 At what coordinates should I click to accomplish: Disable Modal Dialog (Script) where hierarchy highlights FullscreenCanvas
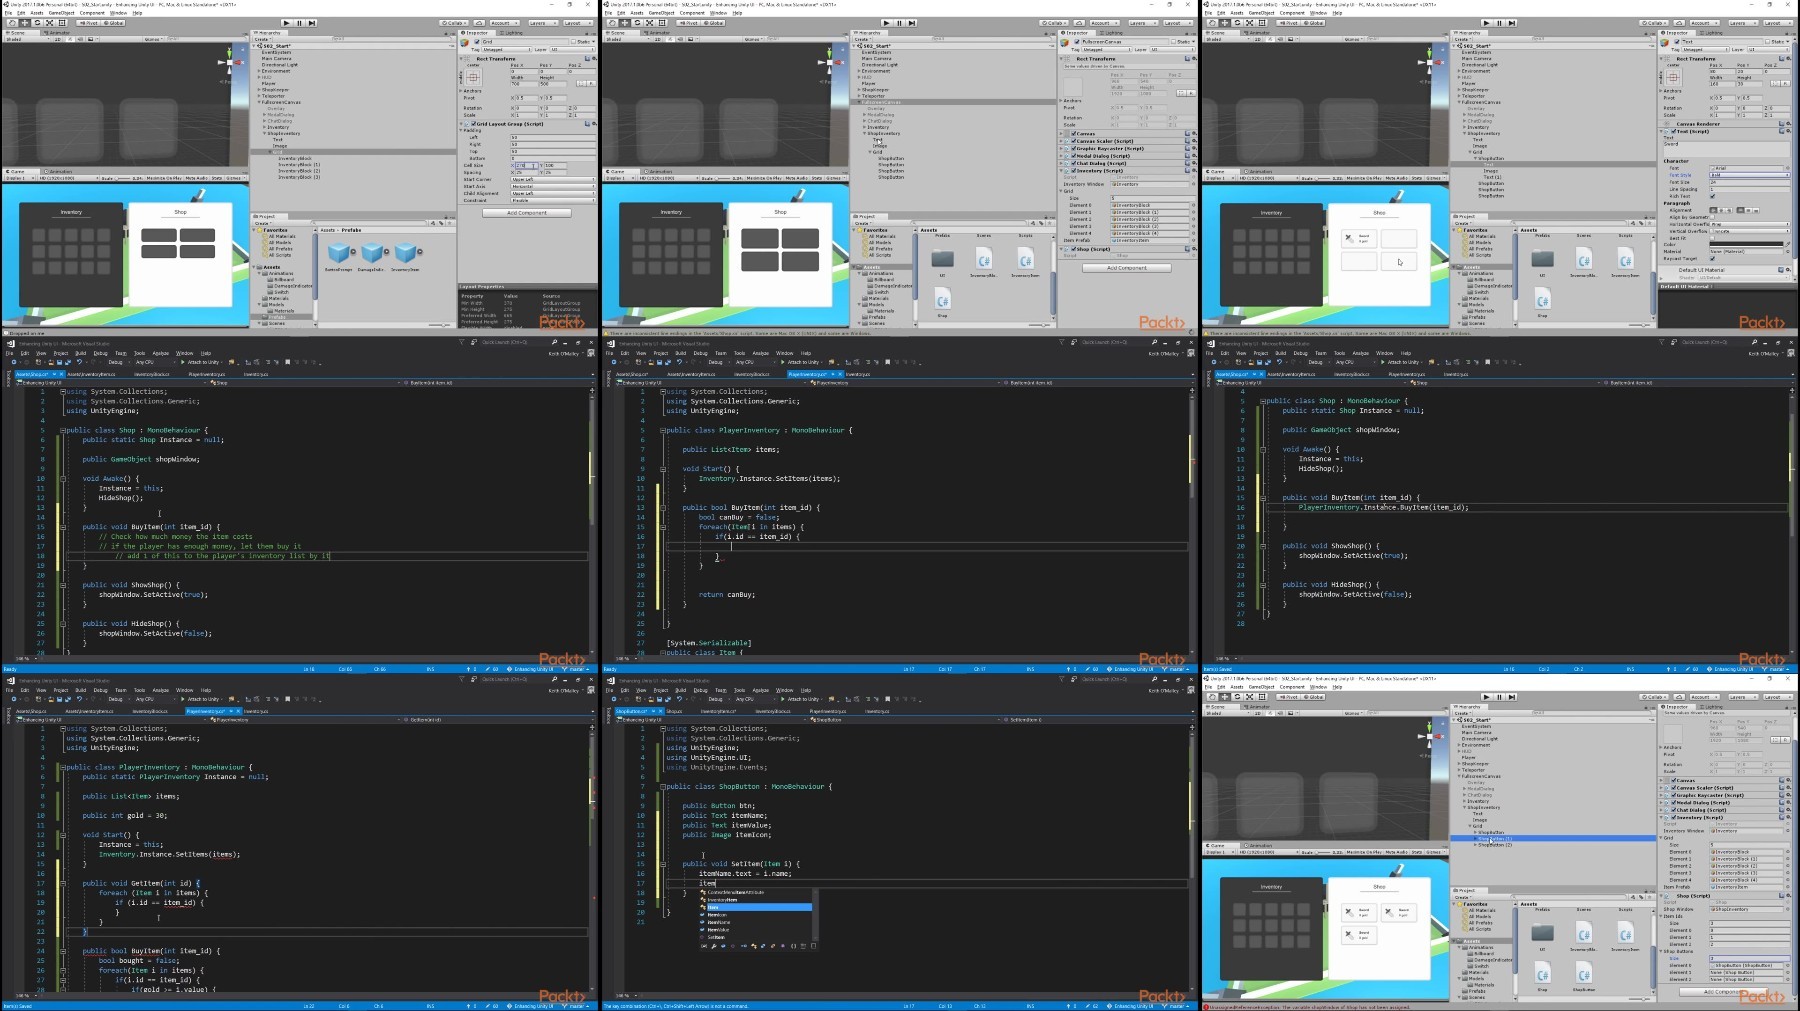1073,156
